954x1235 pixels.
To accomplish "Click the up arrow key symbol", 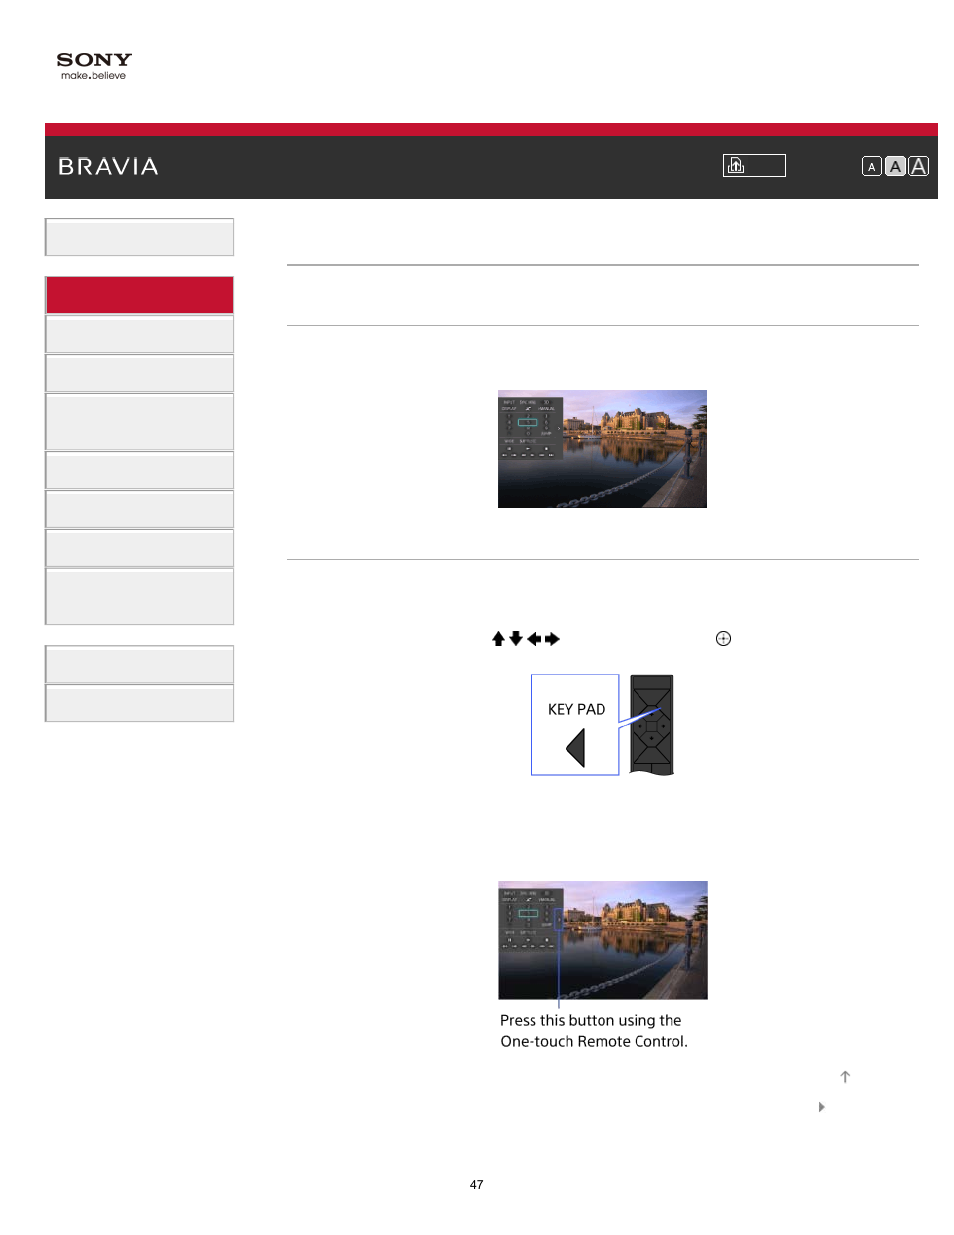I will (x=498, y=639).
